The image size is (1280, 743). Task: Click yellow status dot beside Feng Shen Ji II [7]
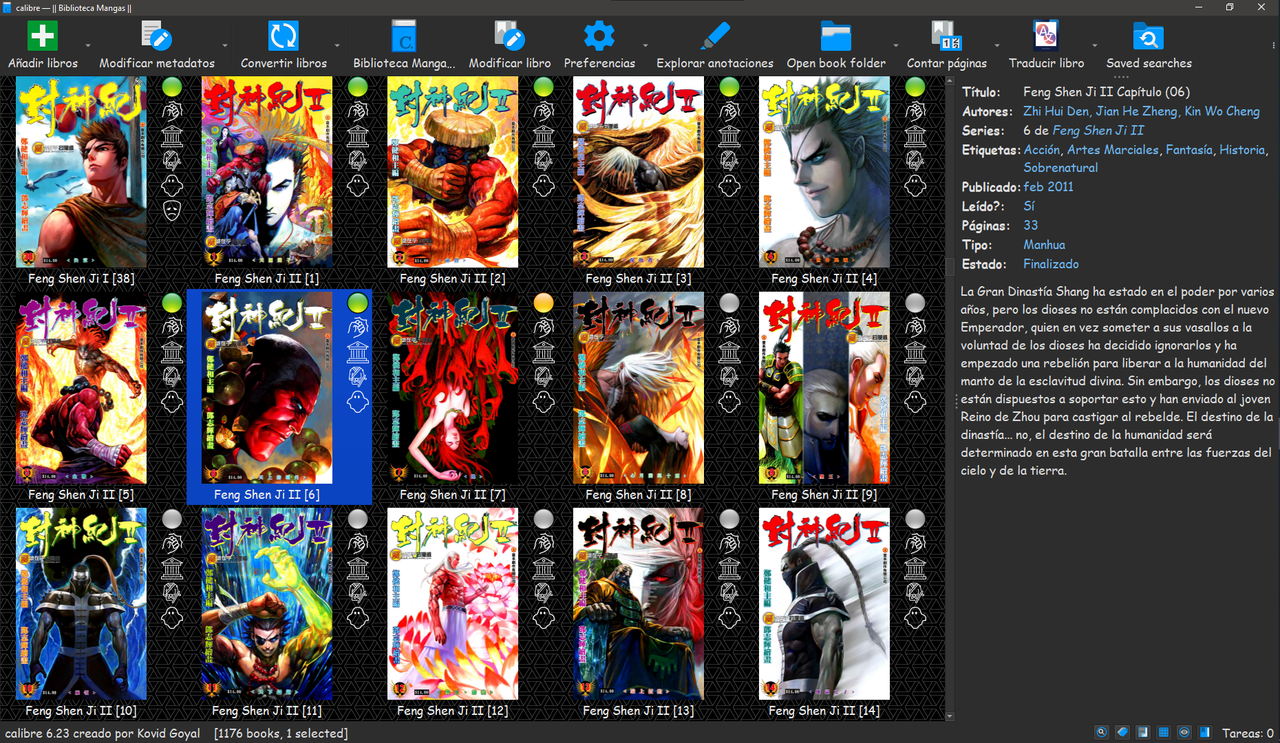[x=544, y=303]
